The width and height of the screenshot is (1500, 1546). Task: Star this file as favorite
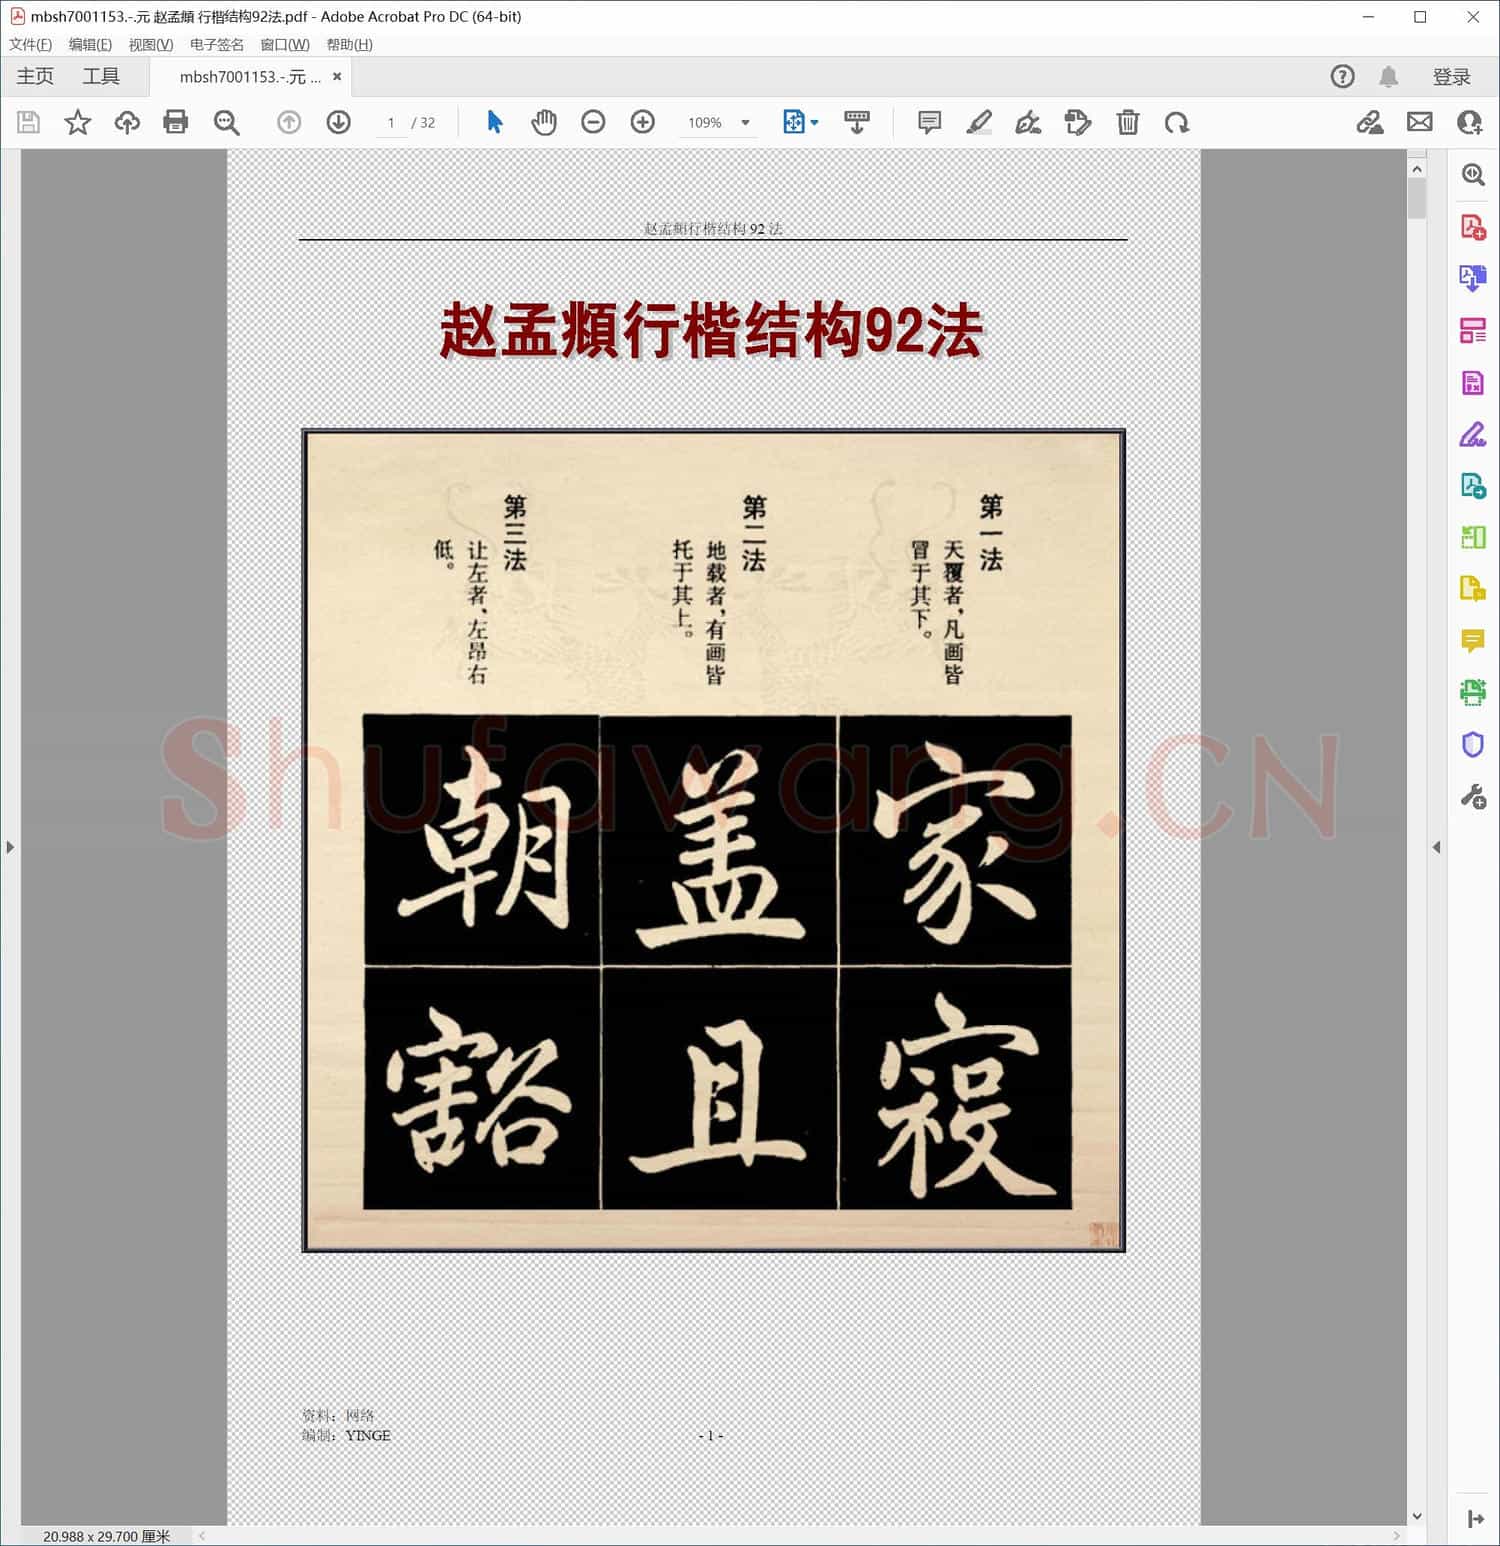pyautogui.click(x=77, y=122)
